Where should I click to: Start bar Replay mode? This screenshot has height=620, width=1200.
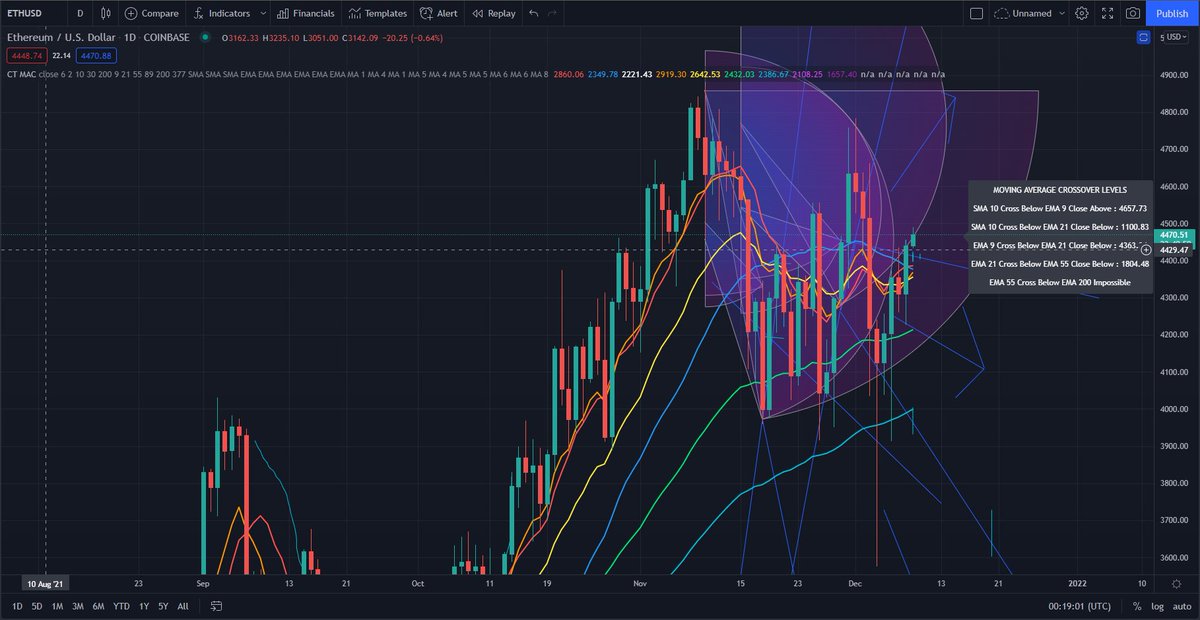[x=477, y=13]
